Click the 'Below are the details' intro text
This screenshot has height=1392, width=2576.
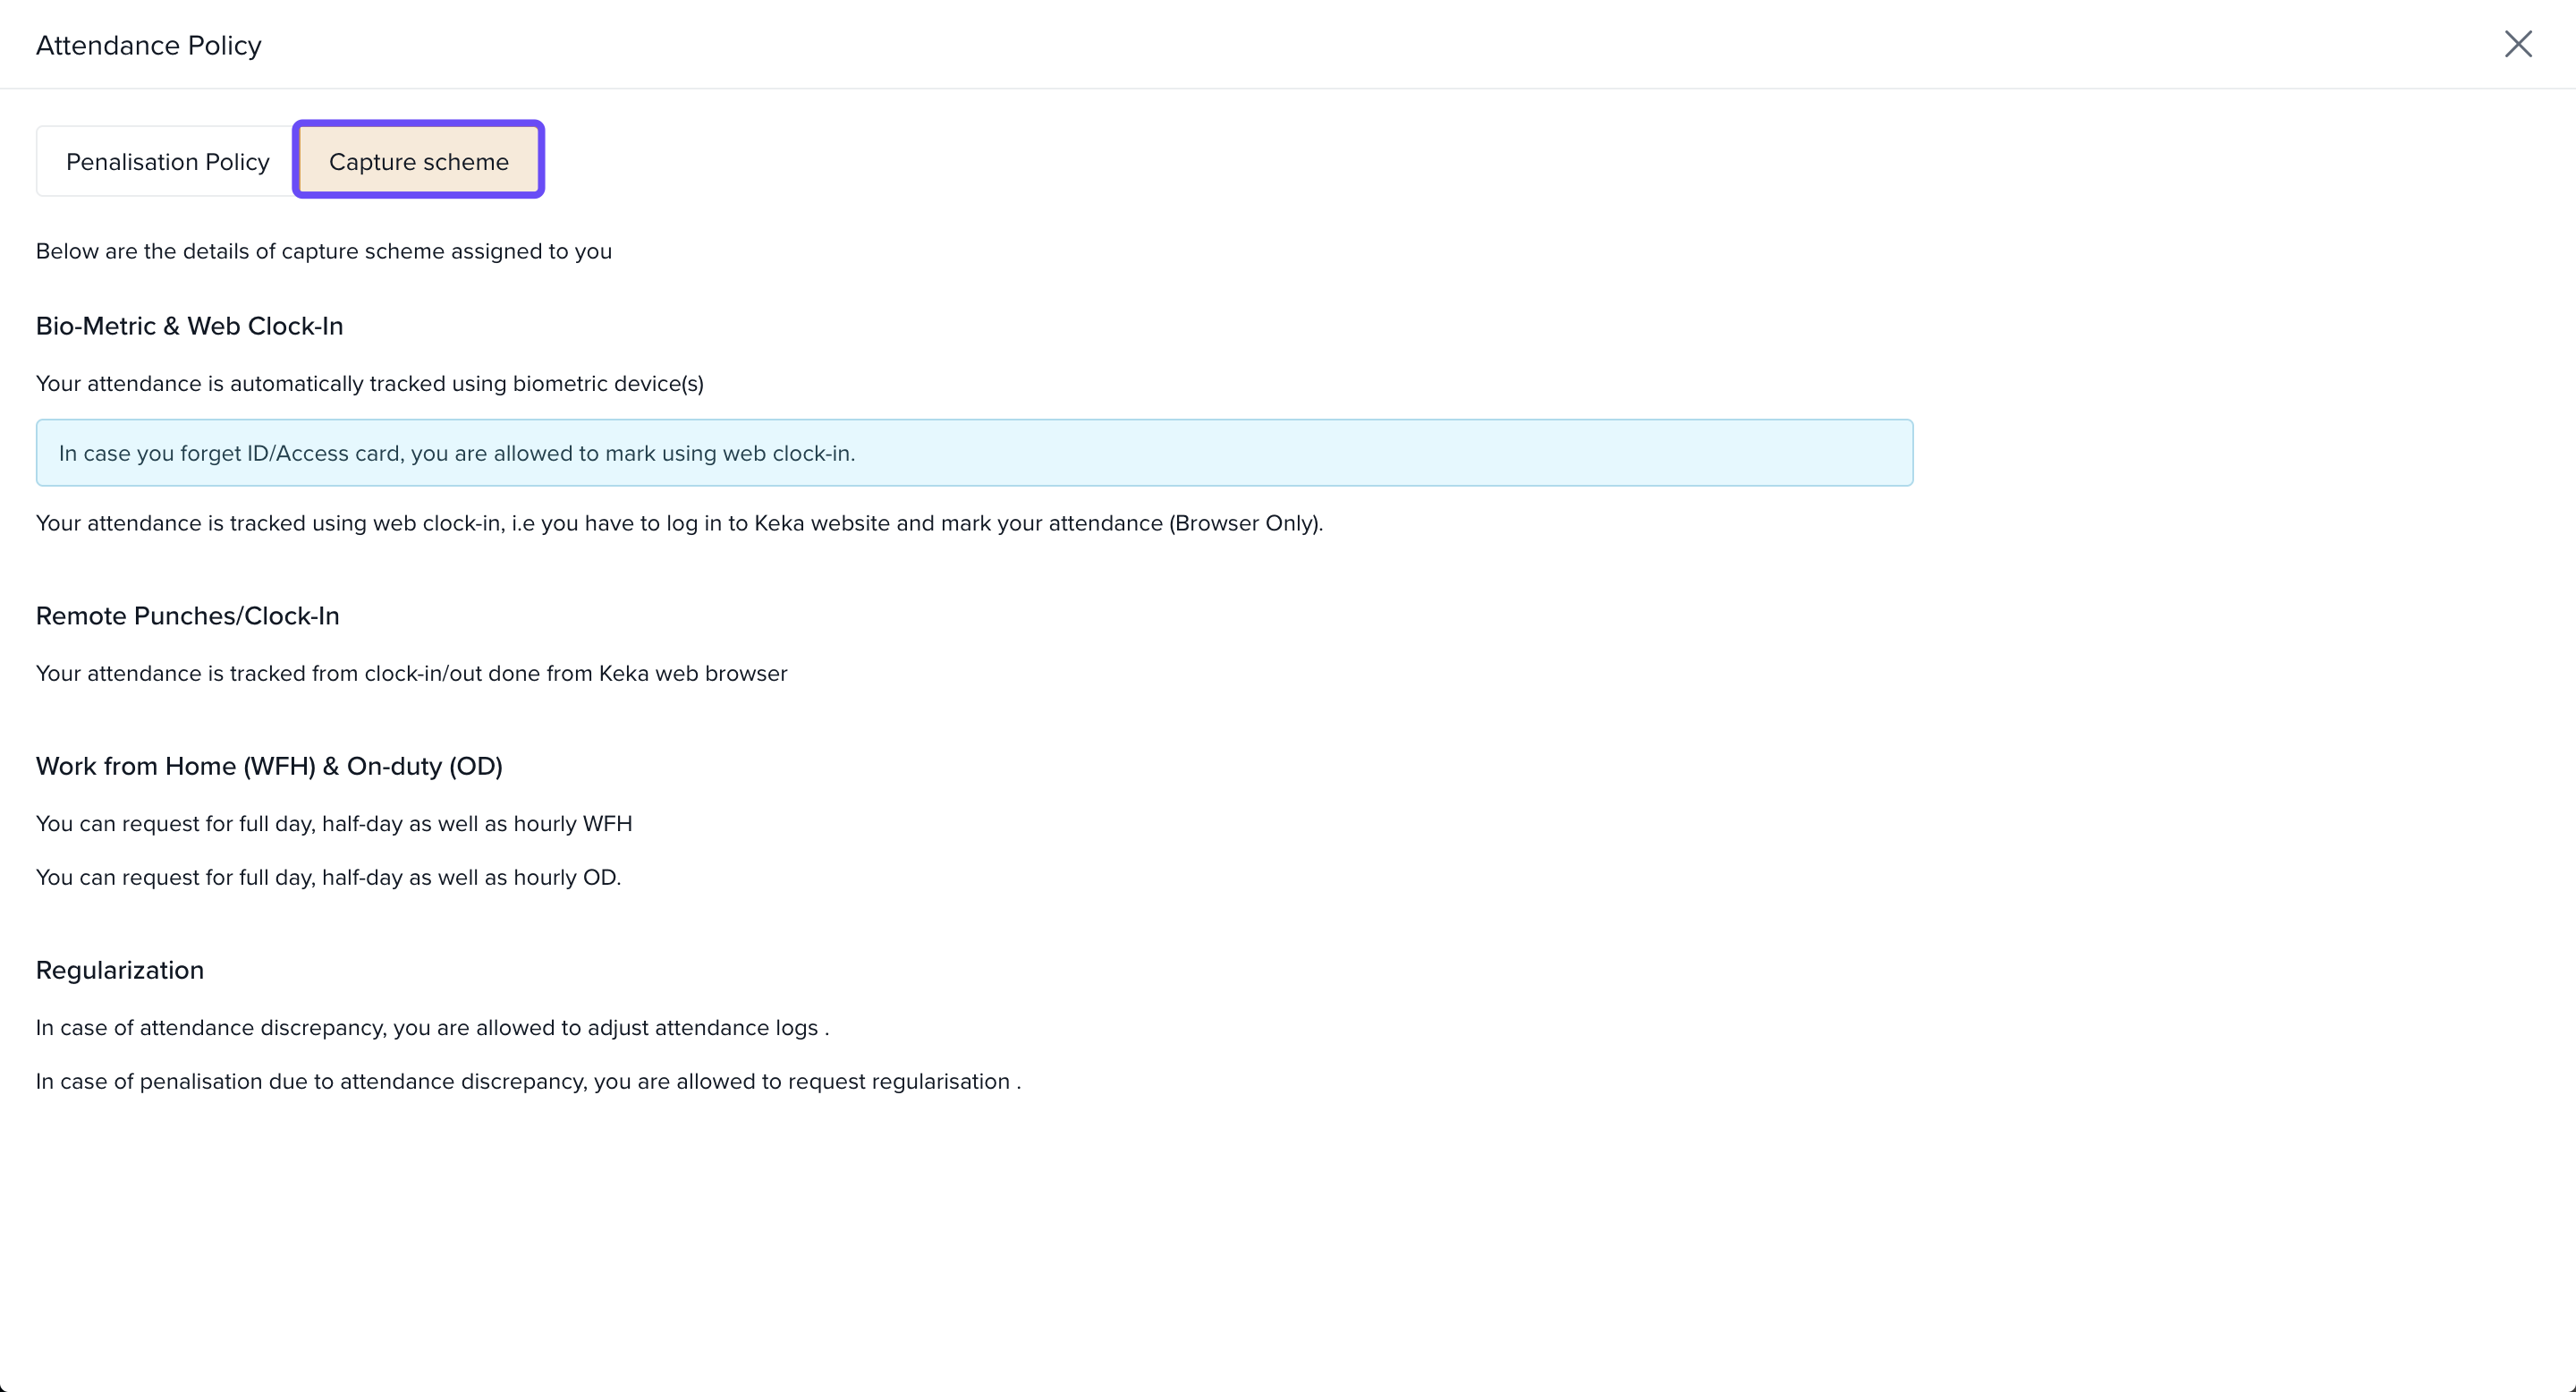click(x=323, y=251)
